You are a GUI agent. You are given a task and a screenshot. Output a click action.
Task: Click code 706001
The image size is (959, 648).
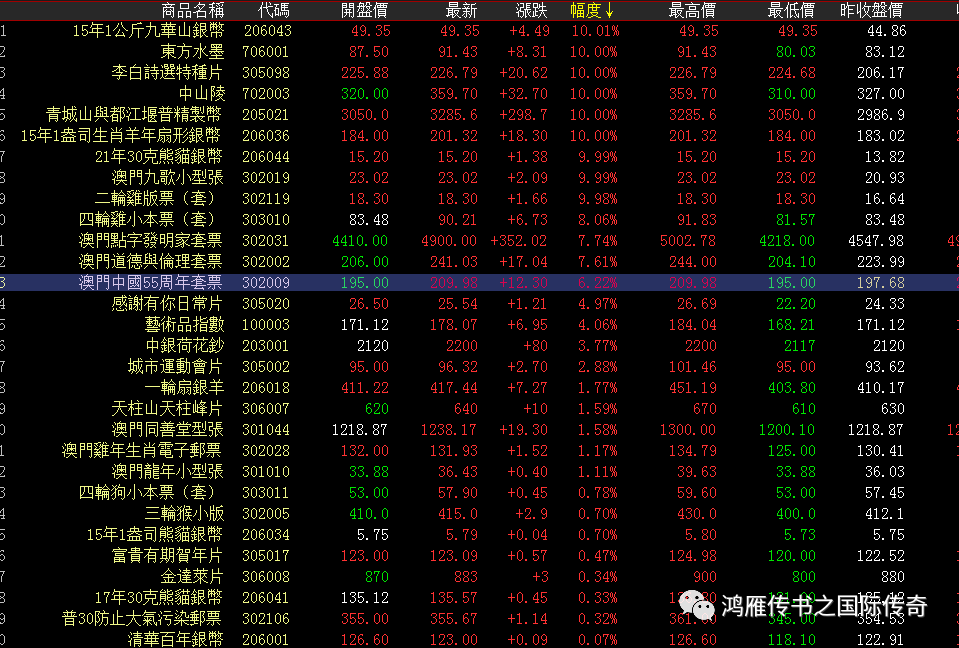[265, 52]
